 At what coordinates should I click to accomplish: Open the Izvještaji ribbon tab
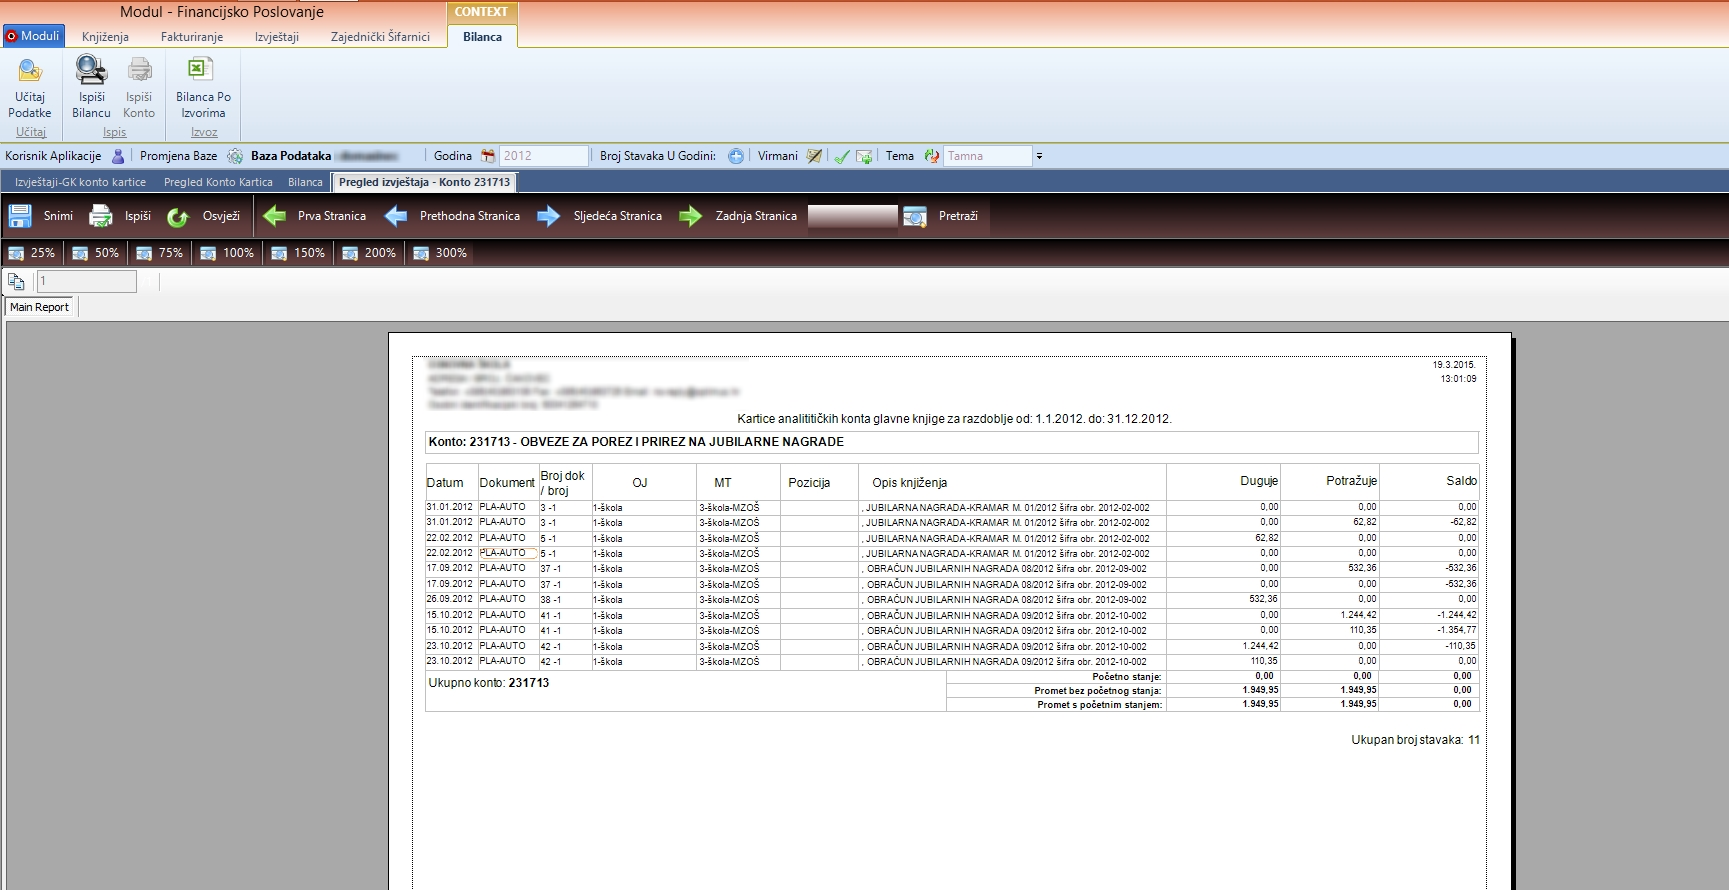(277, 37)
